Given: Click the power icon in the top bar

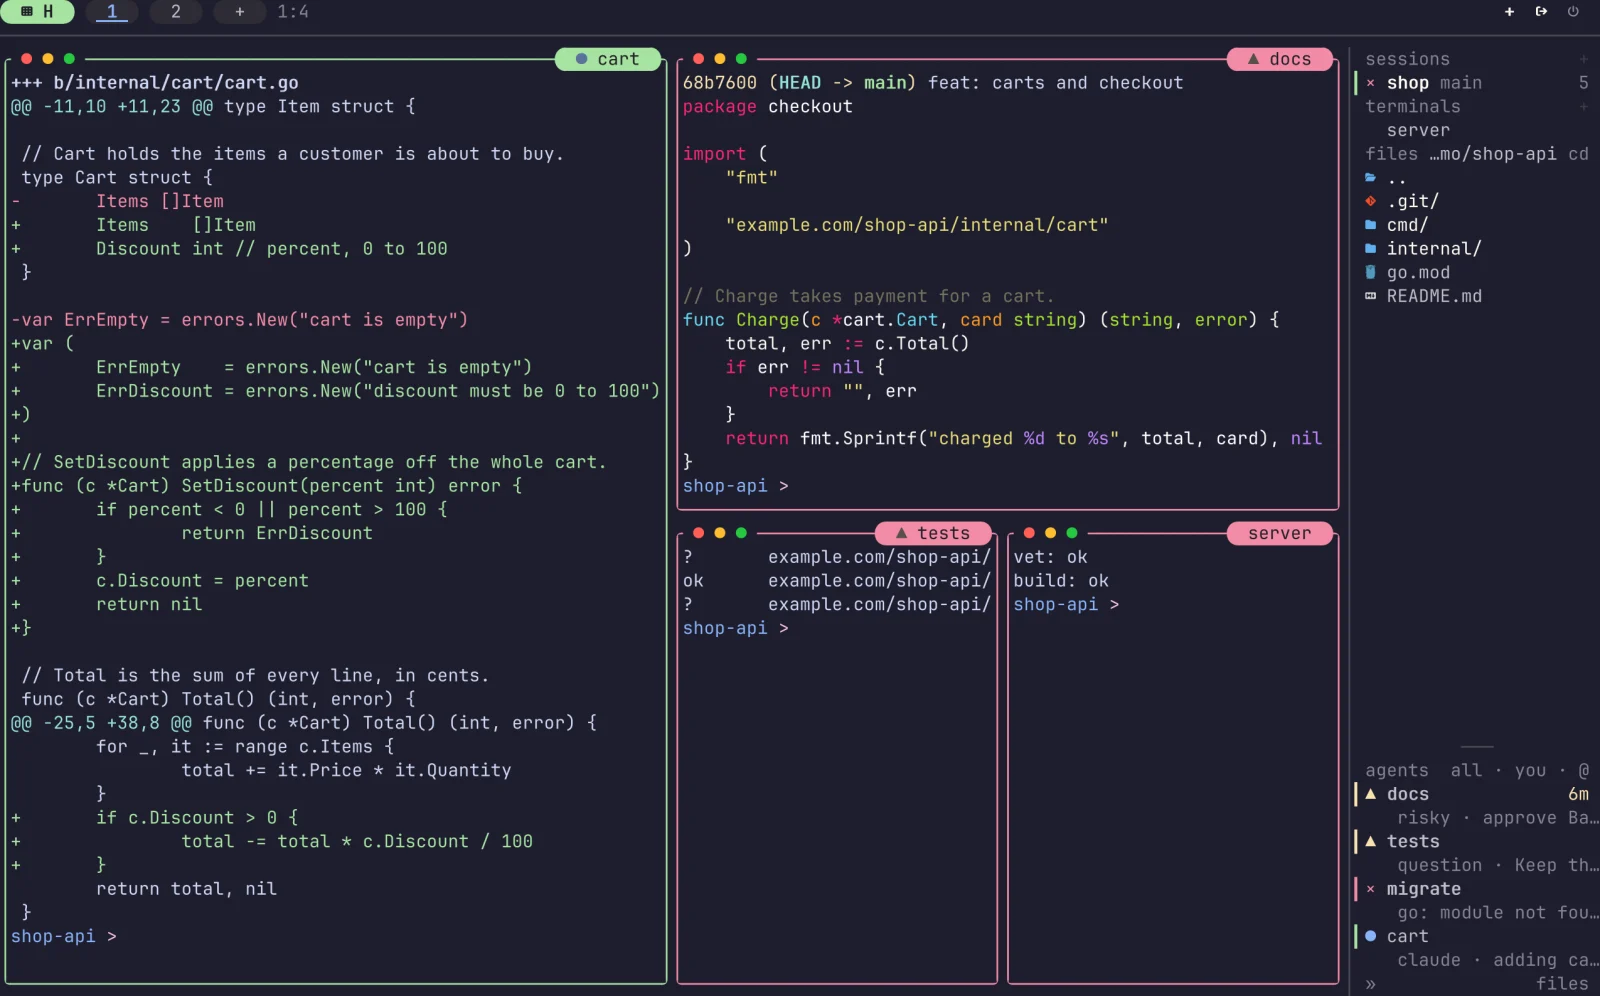Looking at the screenshot, I should pyautogui.click(x=1573, y=12).
